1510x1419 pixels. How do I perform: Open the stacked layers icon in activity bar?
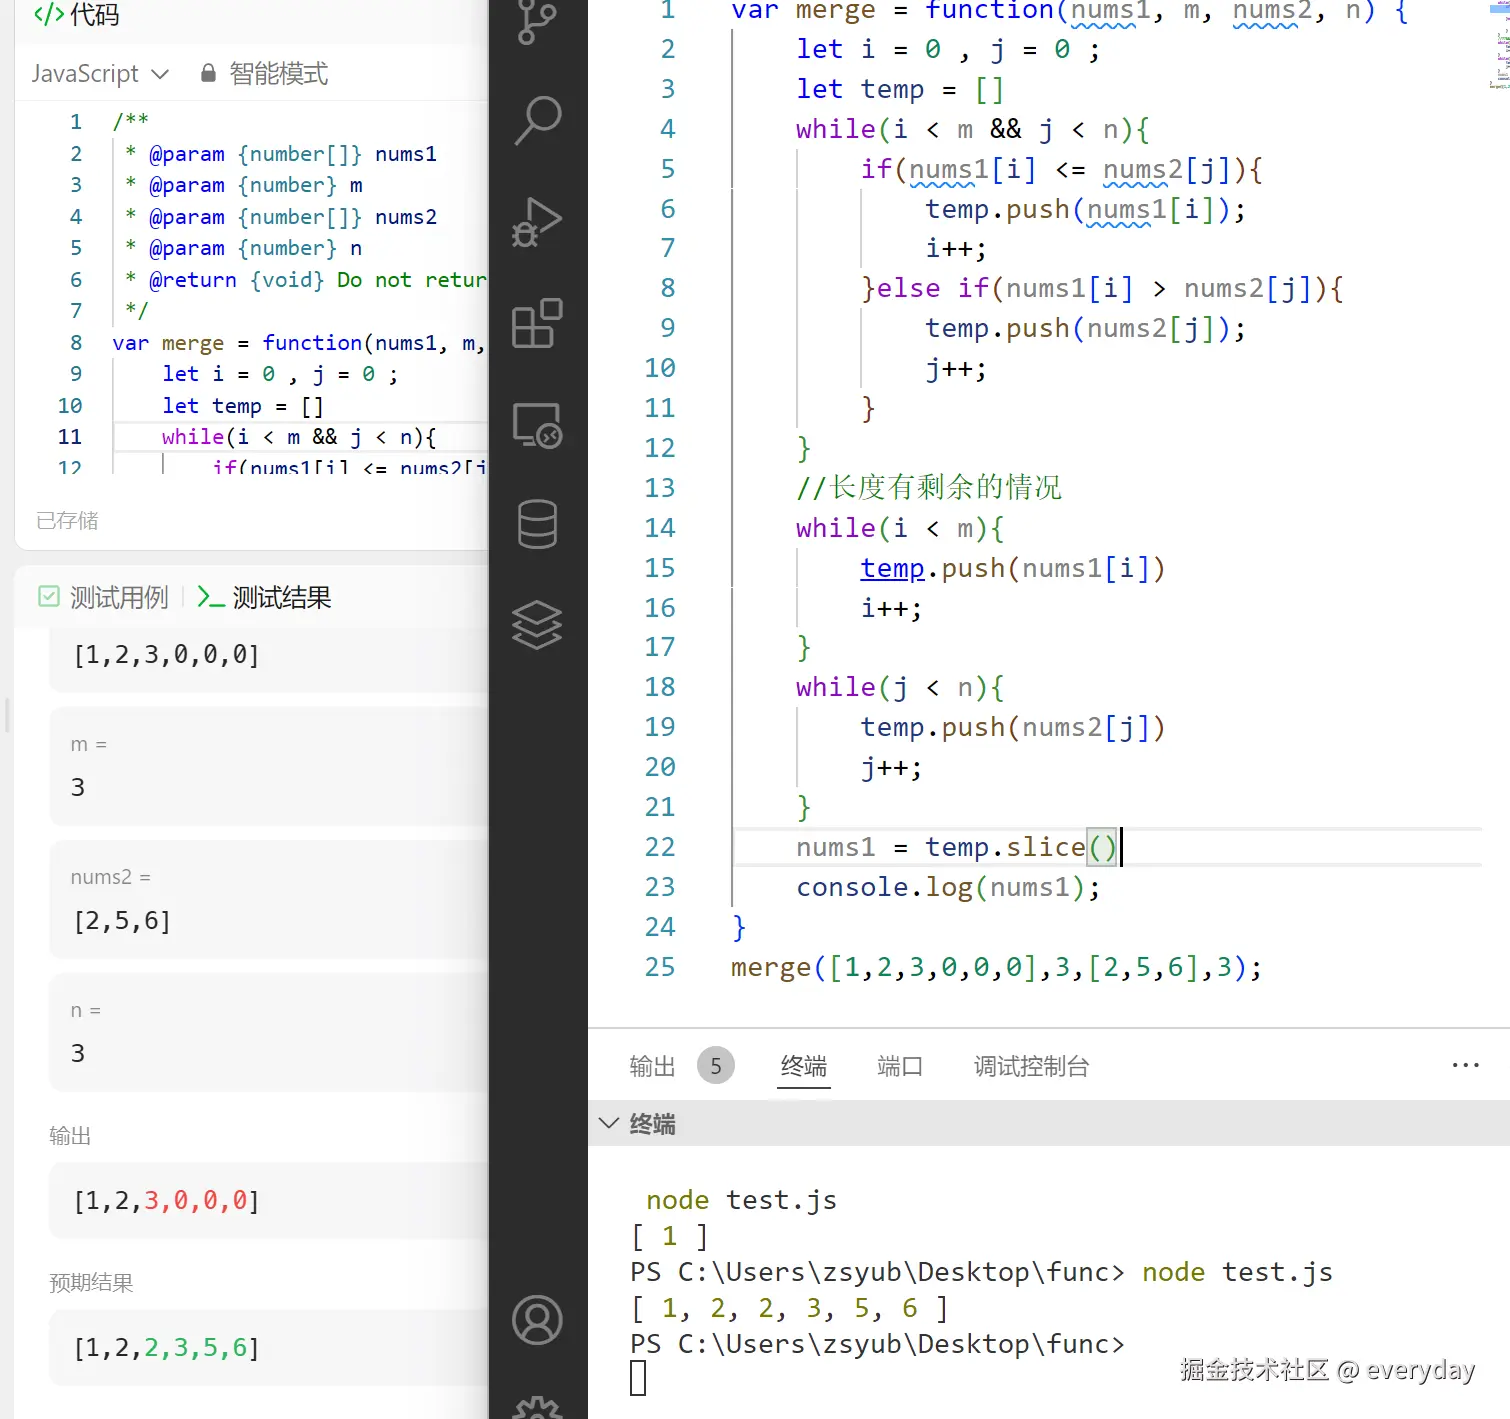537,625
